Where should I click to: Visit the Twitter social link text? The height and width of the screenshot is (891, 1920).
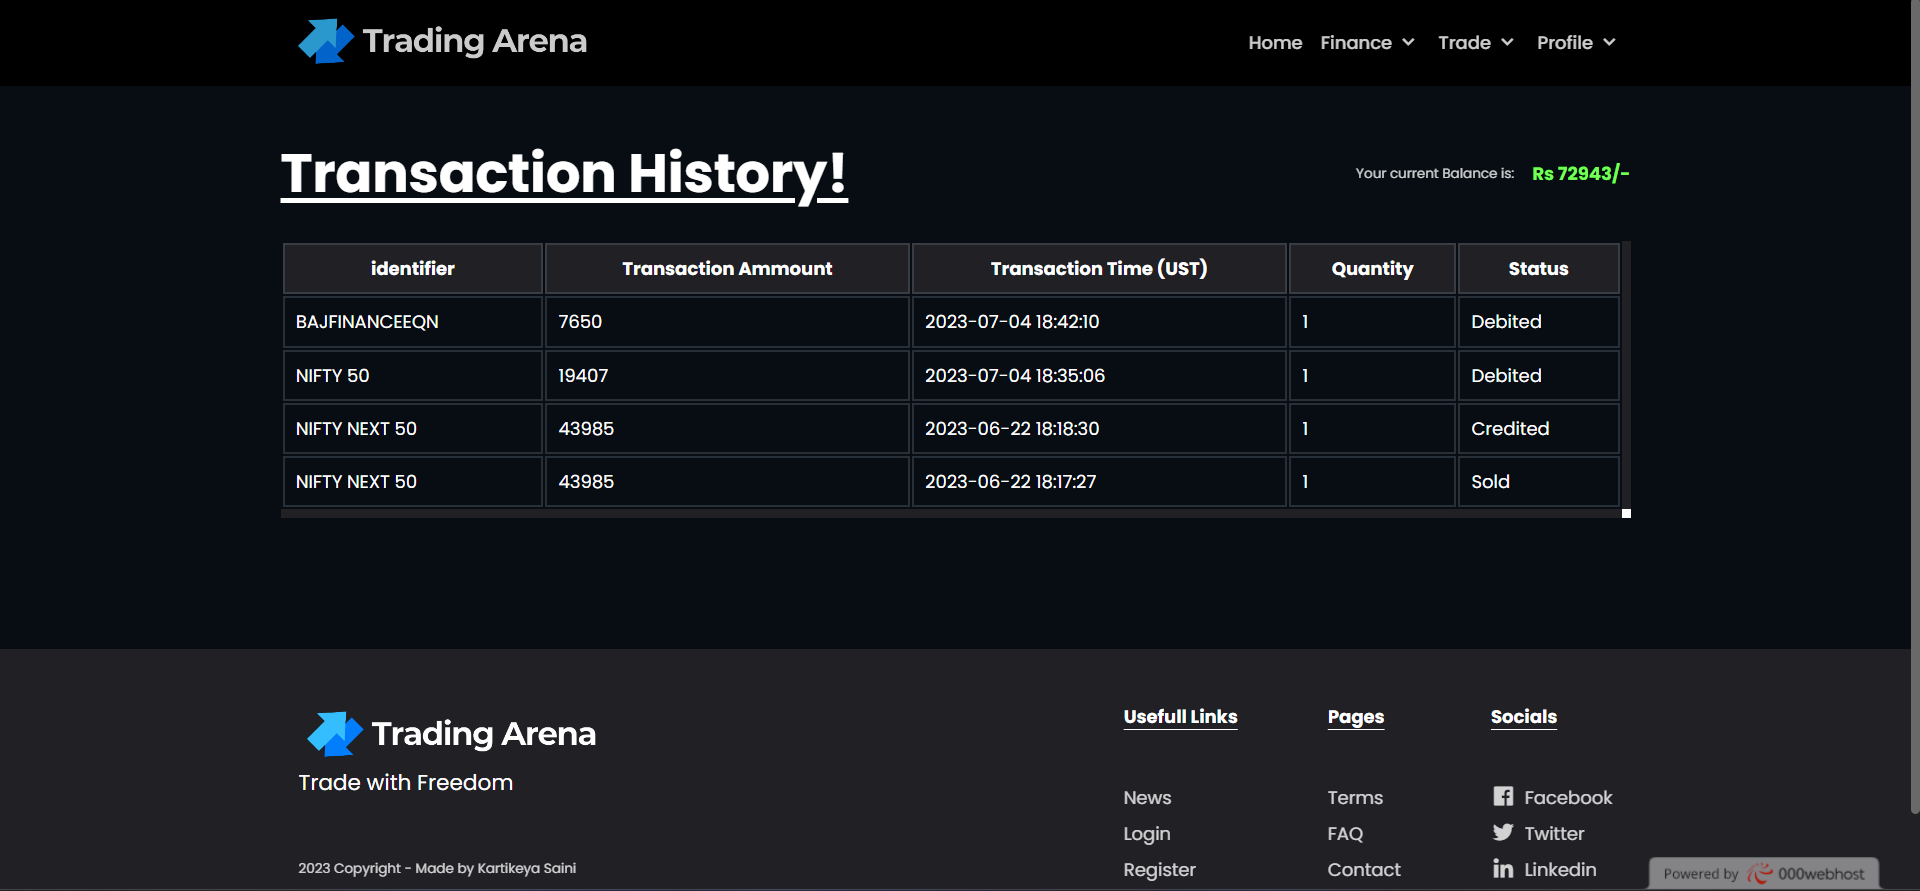click(1554, 833)
